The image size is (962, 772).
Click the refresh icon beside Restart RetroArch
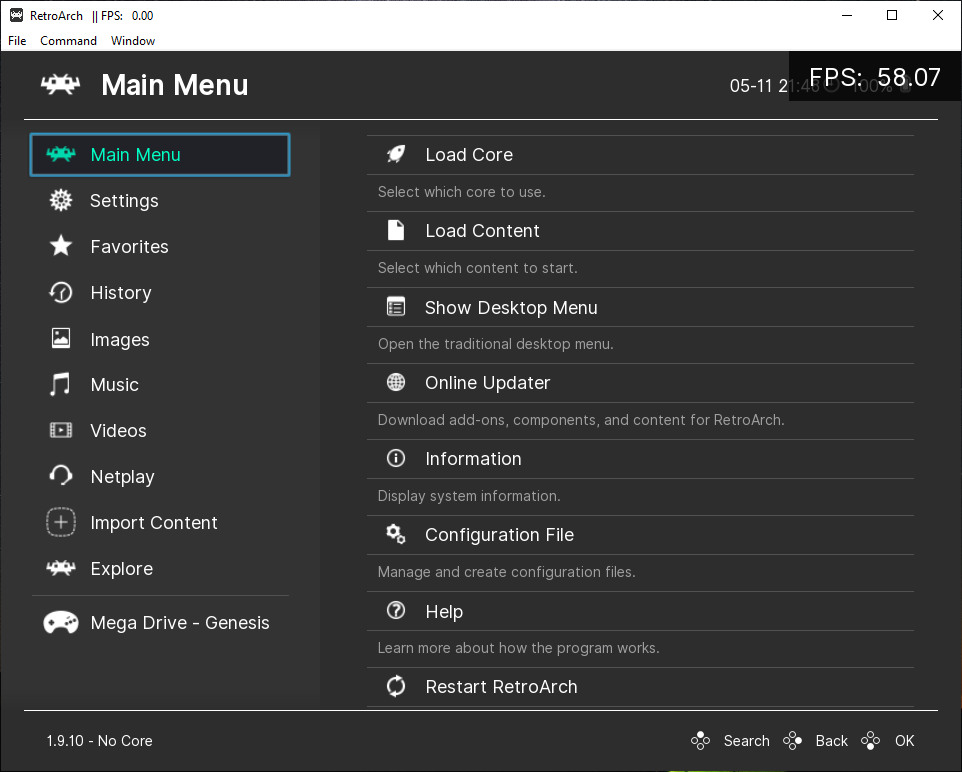click(396, 686)
